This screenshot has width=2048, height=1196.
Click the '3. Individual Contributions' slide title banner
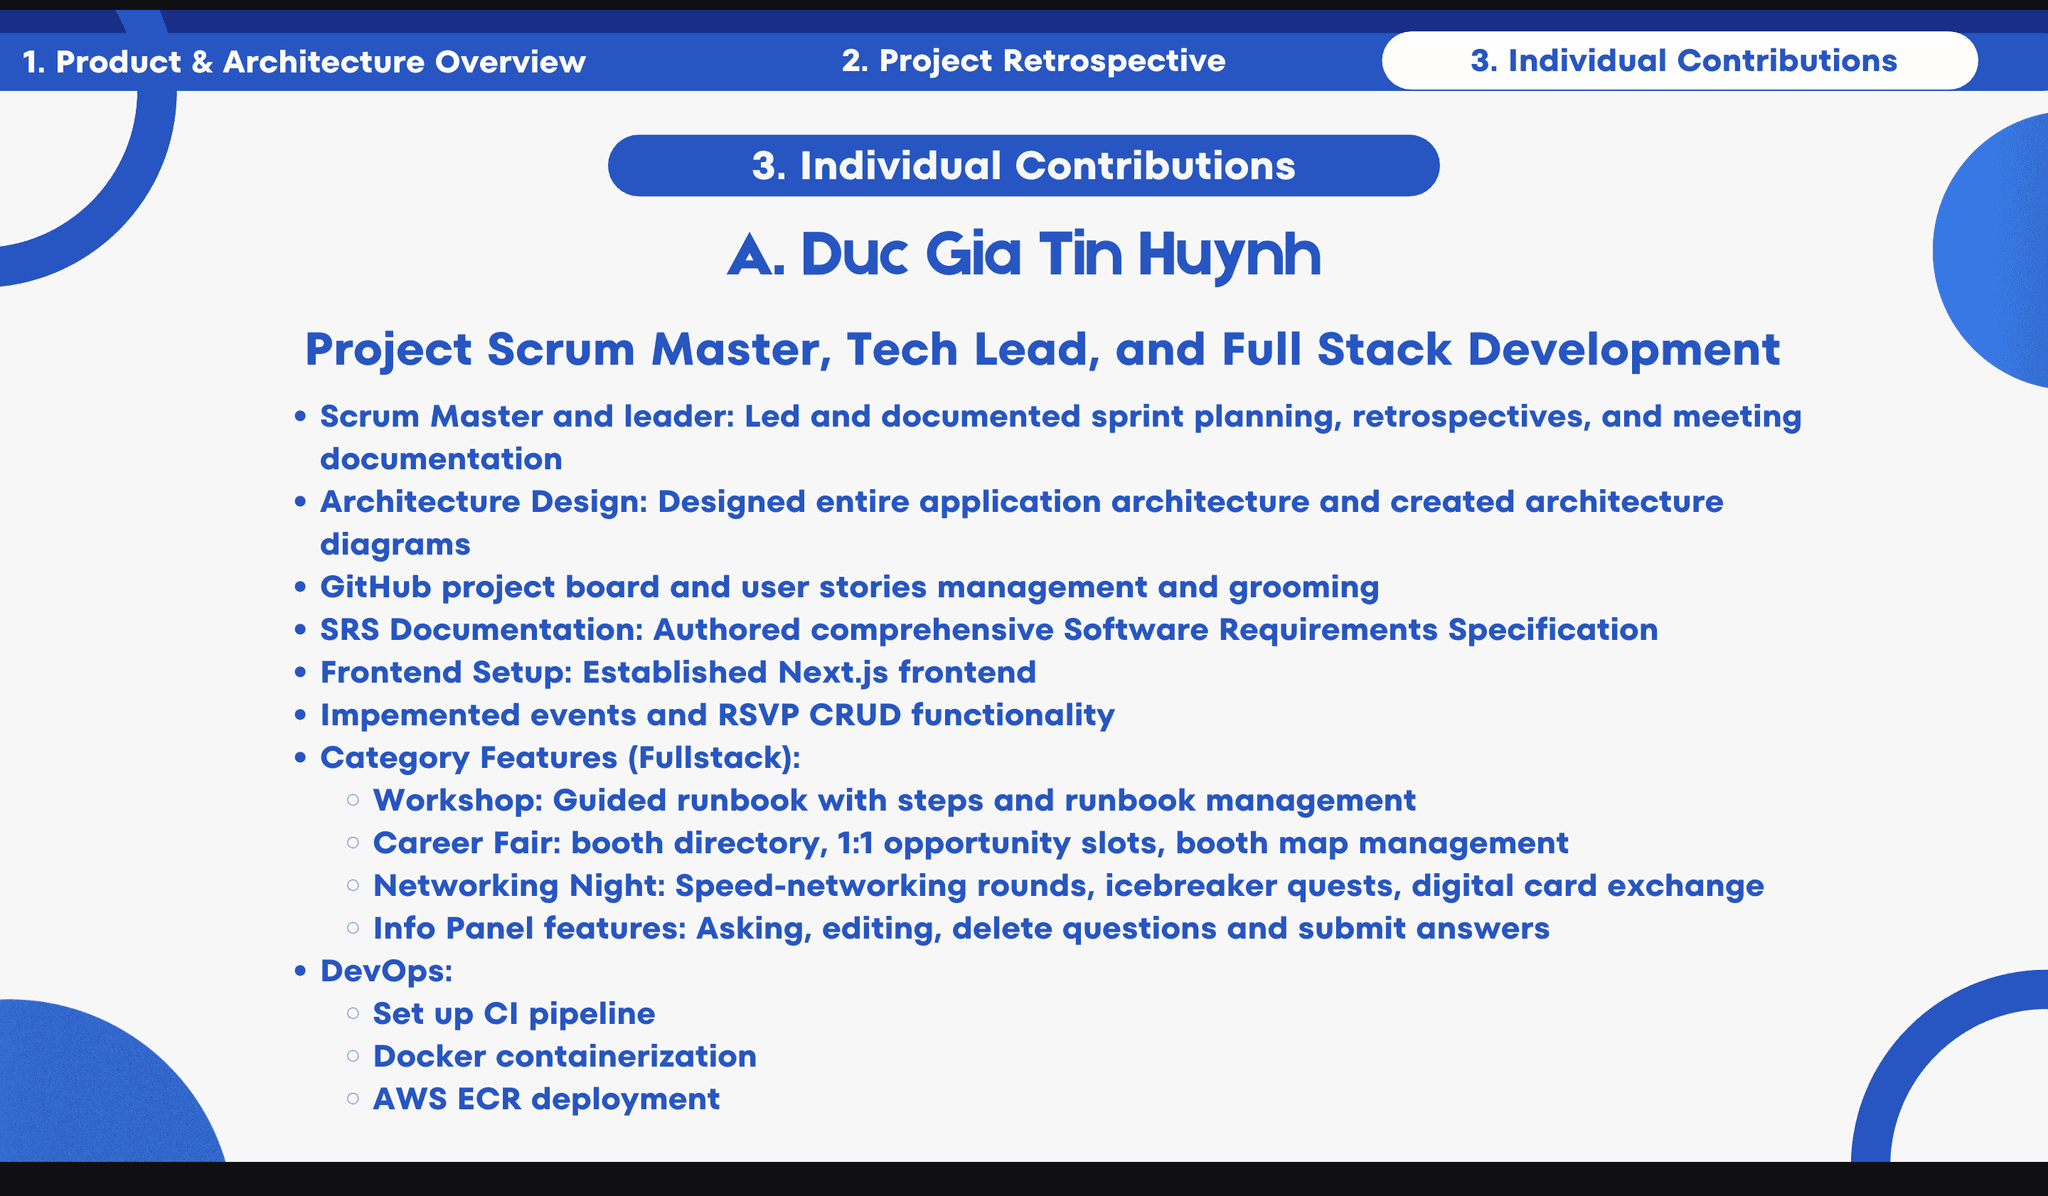(1024, 165)
